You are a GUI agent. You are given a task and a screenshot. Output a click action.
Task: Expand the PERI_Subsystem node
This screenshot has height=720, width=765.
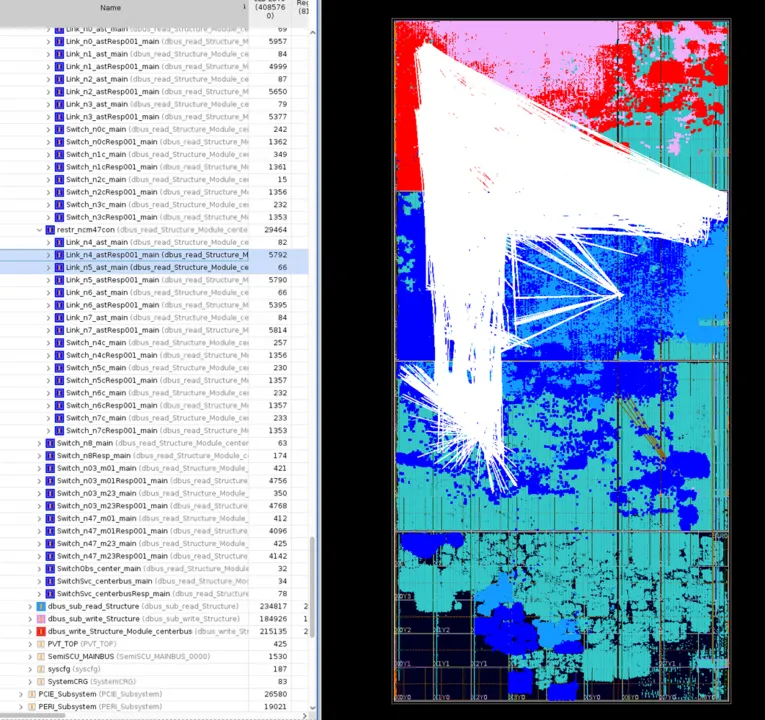coord(21,706)
